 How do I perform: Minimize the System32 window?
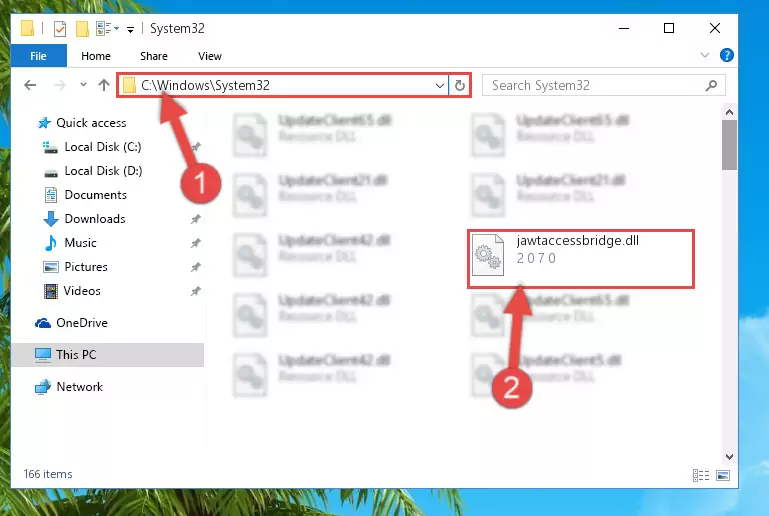tap(624, 28)
